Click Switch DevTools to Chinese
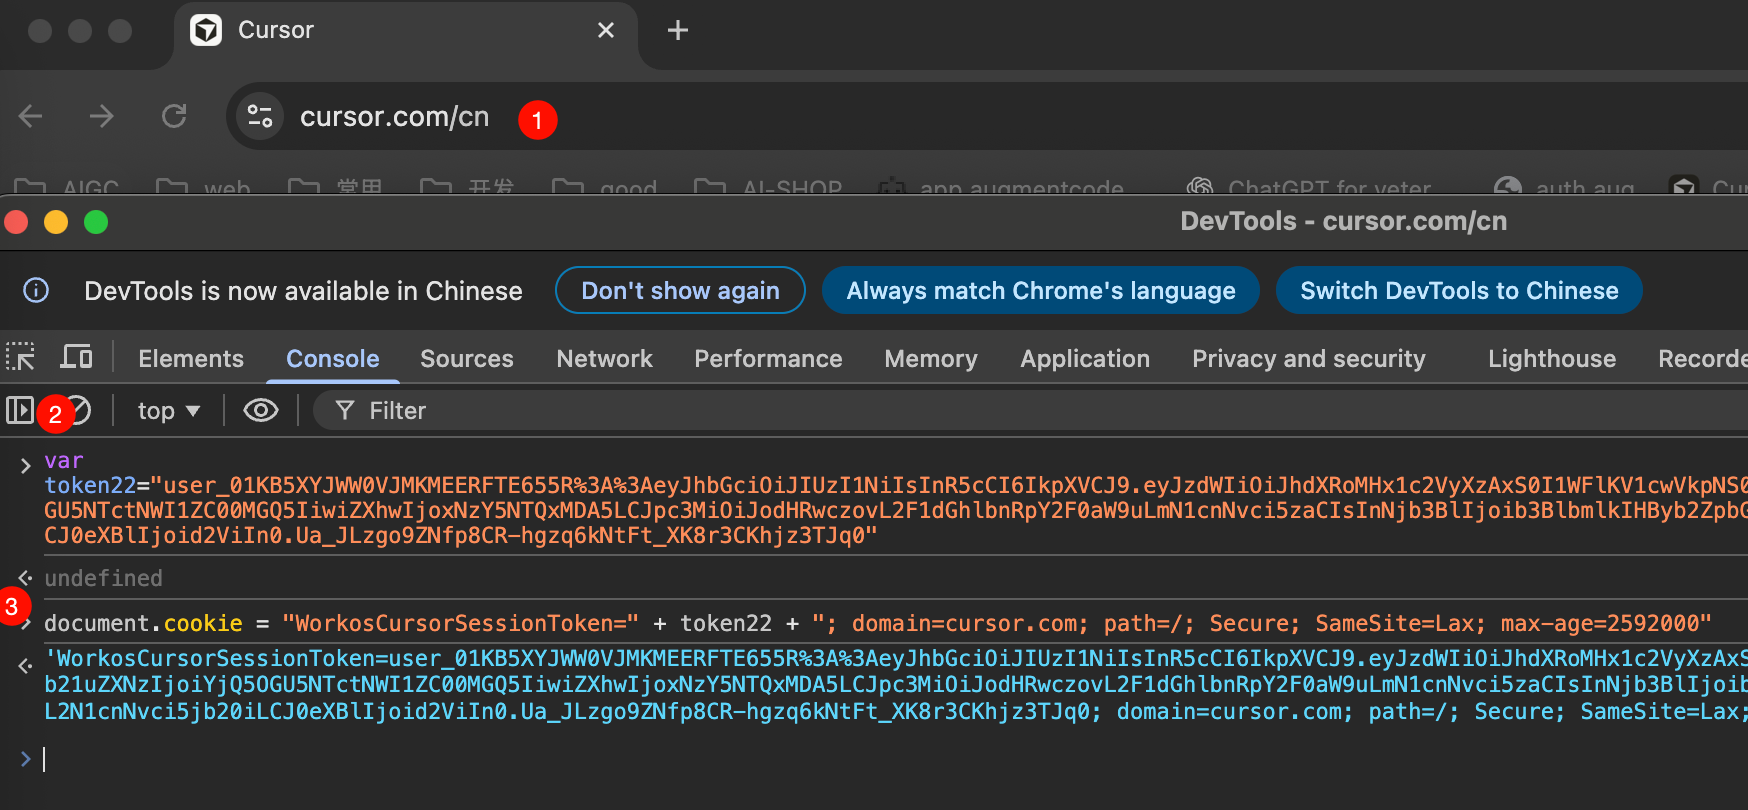The image size is (1748, 810). click(x=1458, y=291)
